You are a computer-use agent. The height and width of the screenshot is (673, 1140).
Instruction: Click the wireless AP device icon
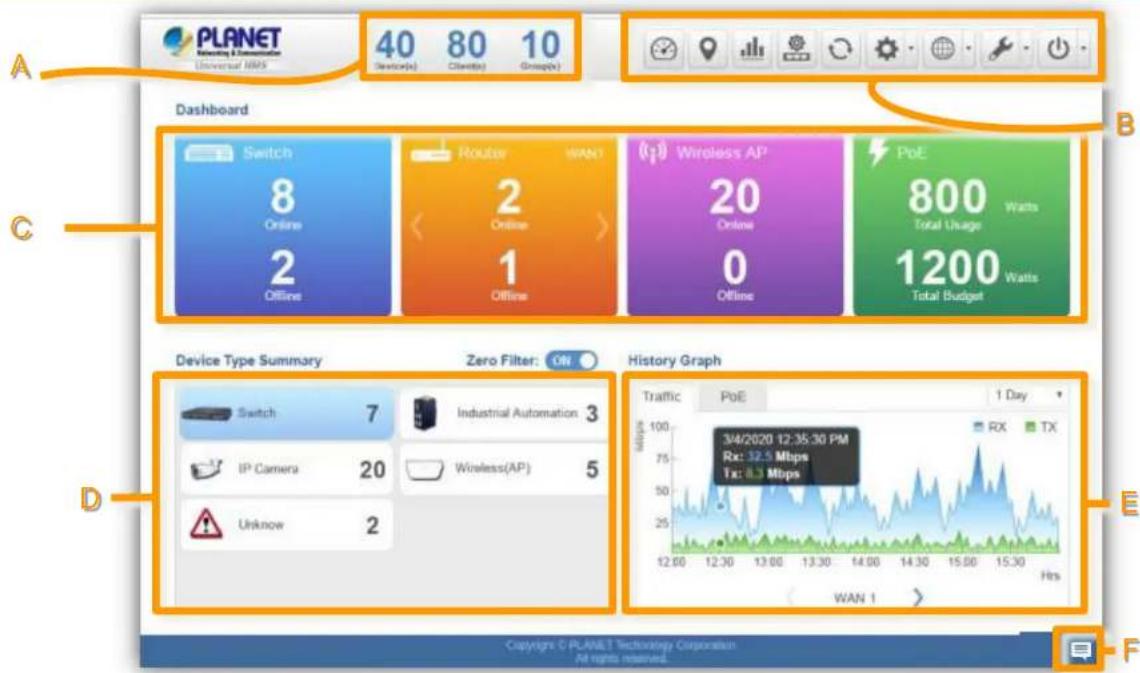click(425, 470)
